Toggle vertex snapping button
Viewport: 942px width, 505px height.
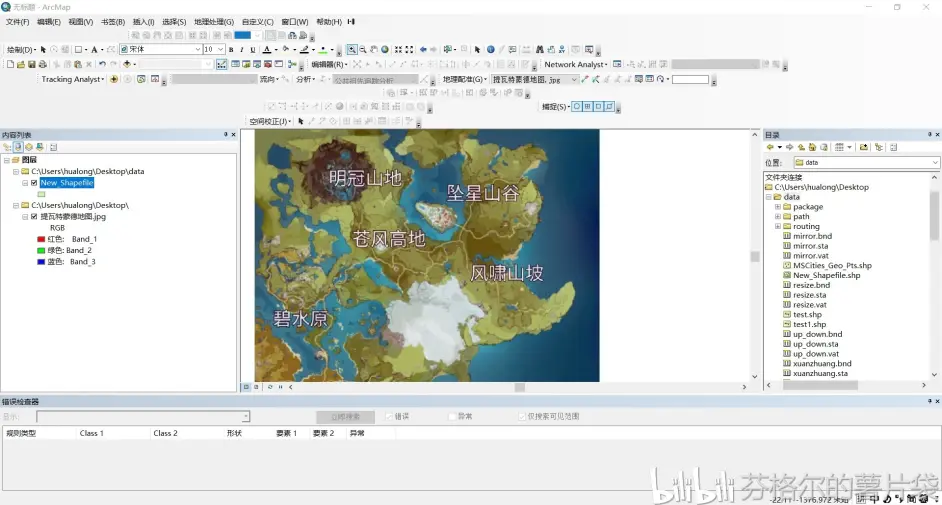click(598, 106)
